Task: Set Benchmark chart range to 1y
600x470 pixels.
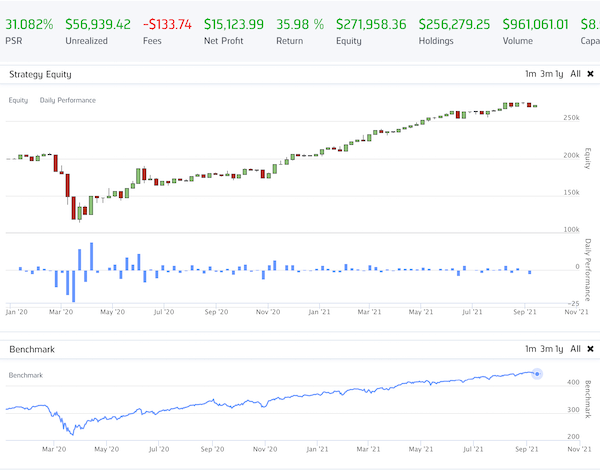Action: tap(559, 349)
